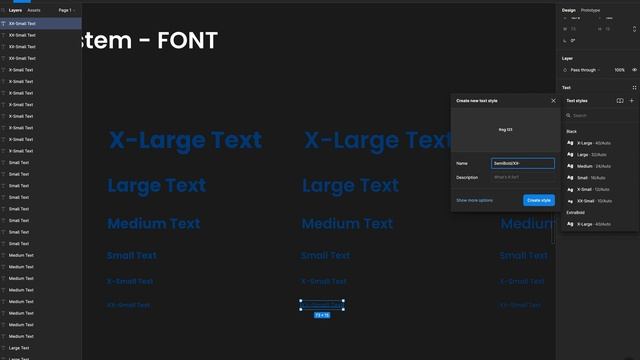Screen dimensions: 640x360
Task: Focus the style Name input field
Action: click(x=523, y=163)
